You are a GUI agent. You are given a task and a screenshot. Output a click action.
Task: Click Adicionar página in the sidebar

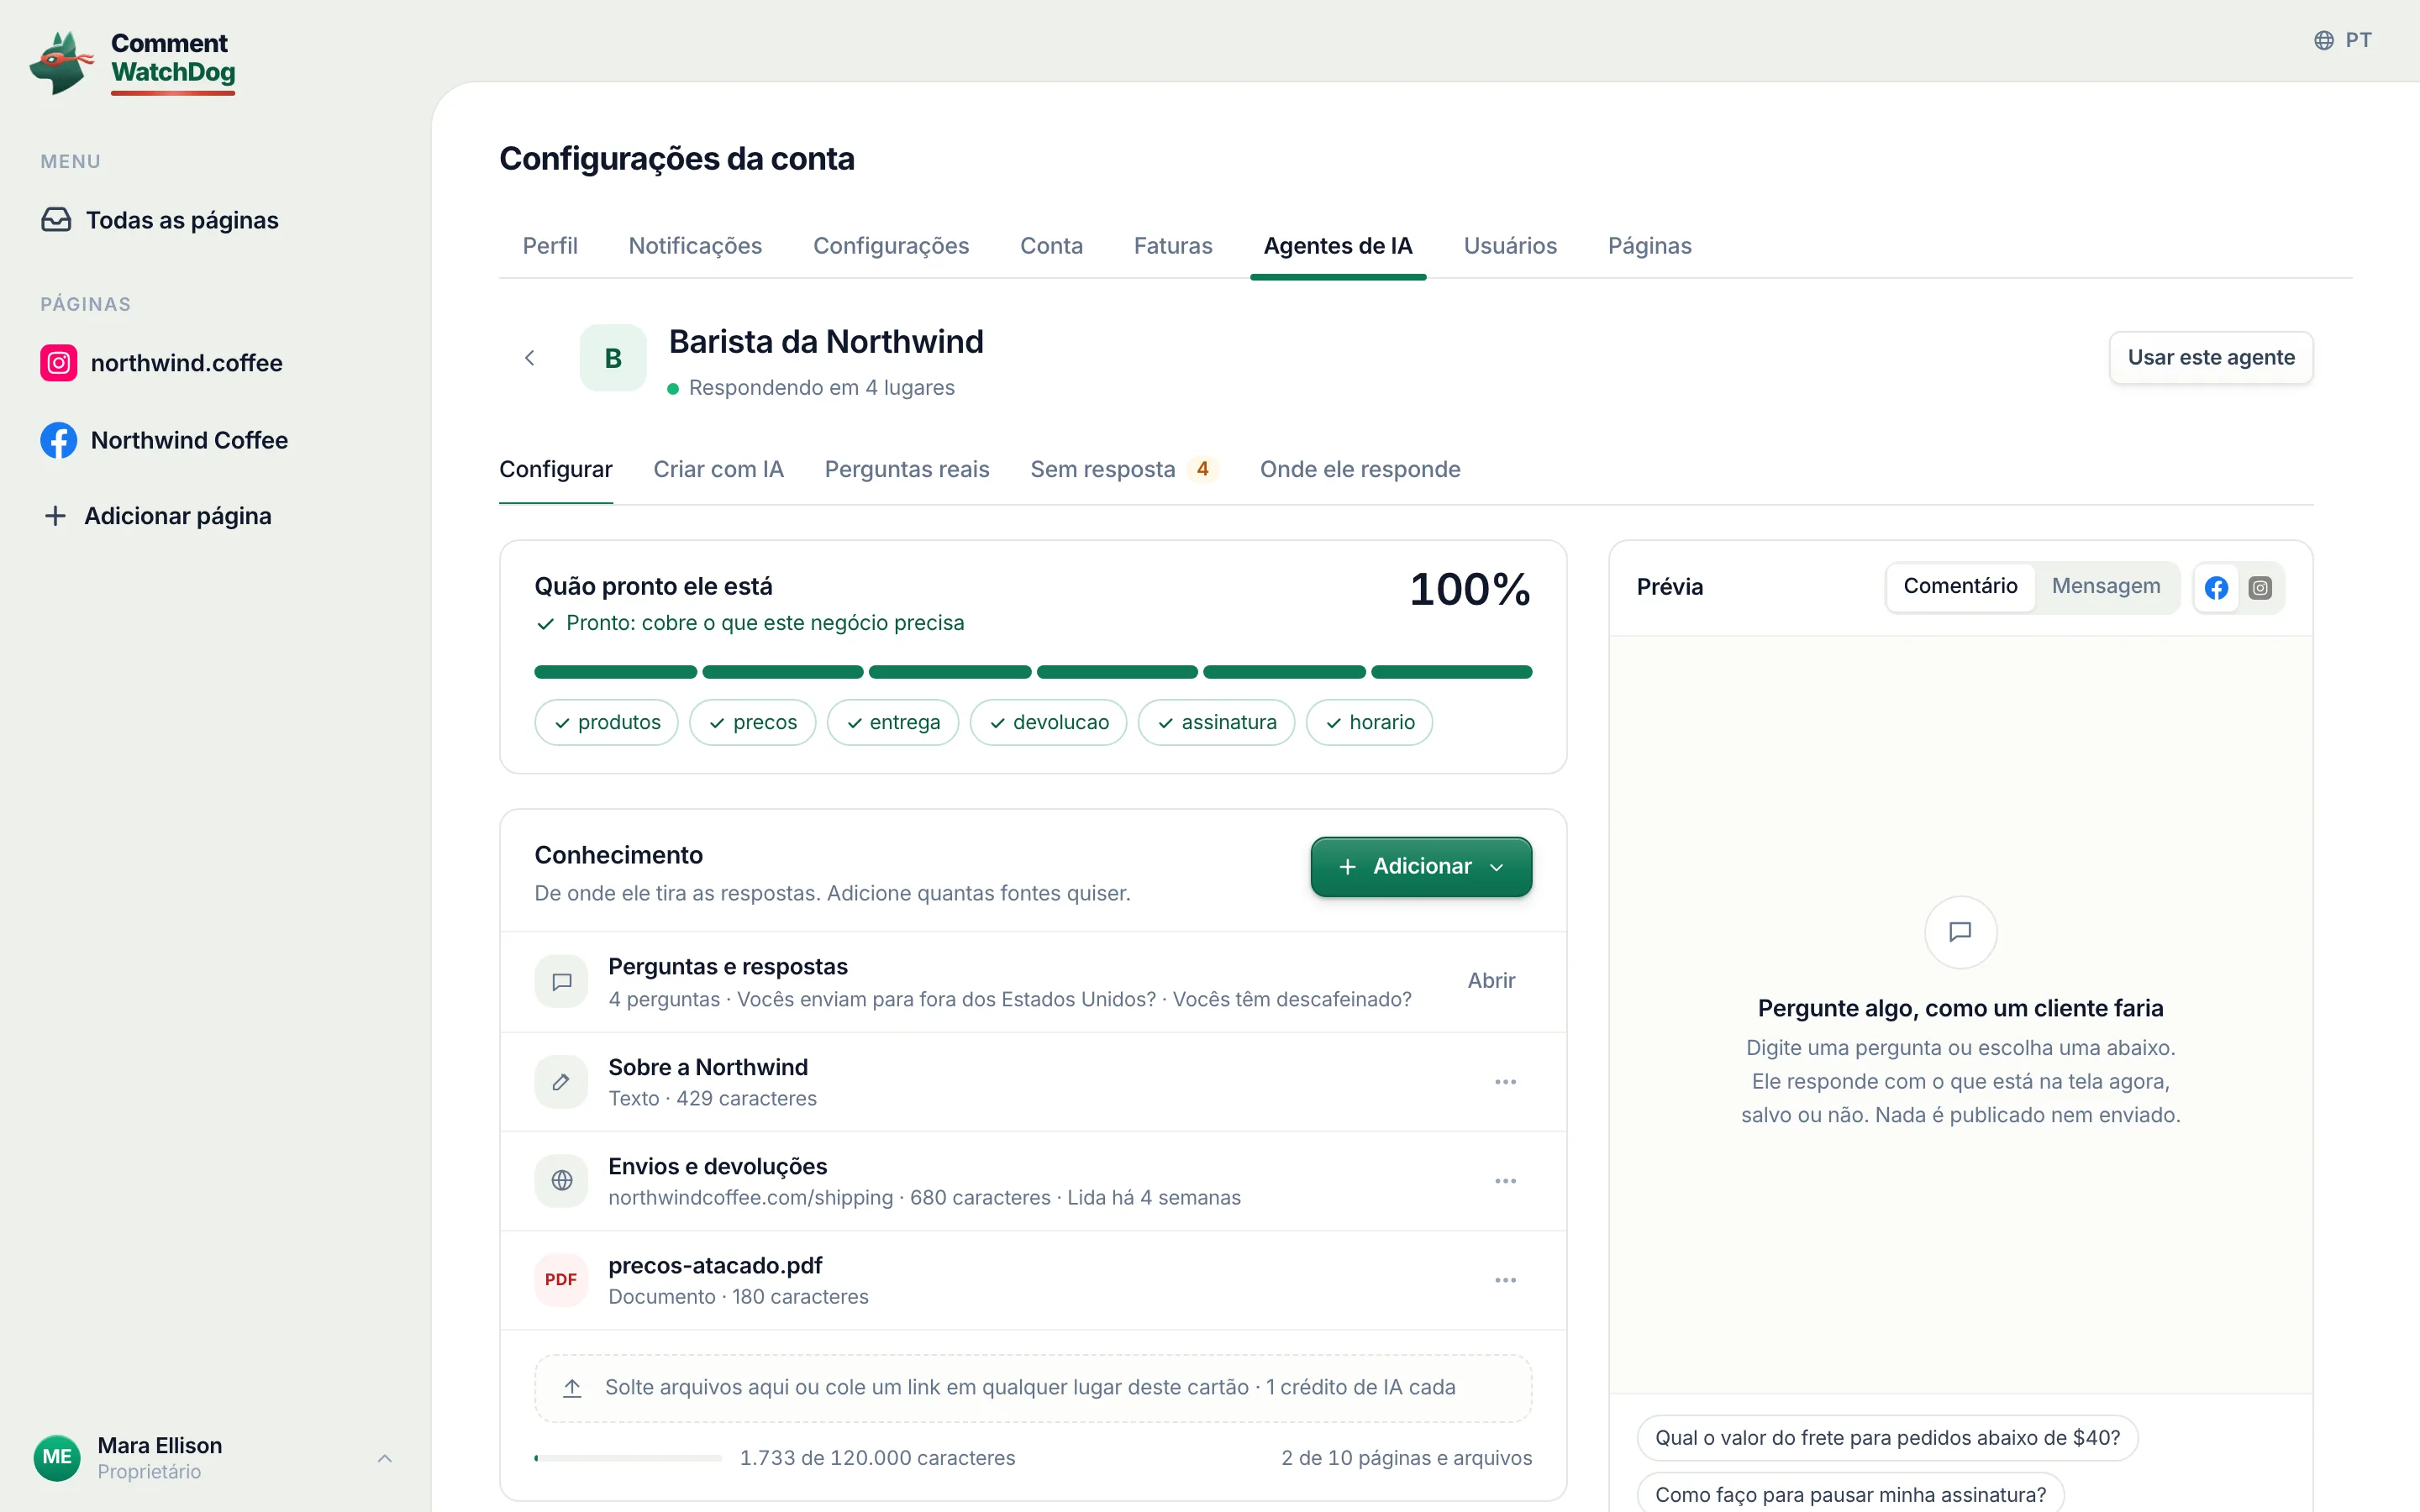tap(158, 516)
